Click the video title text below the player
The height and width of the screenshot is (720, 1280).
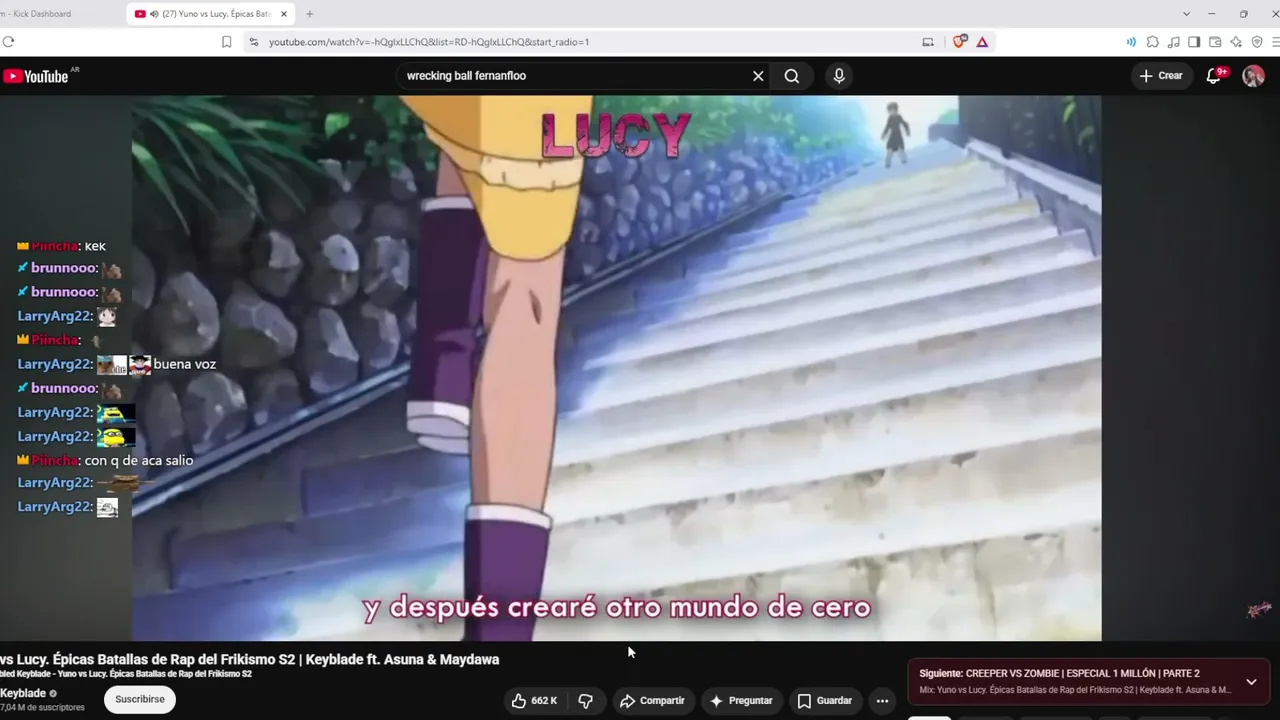[x=250, y=660]
